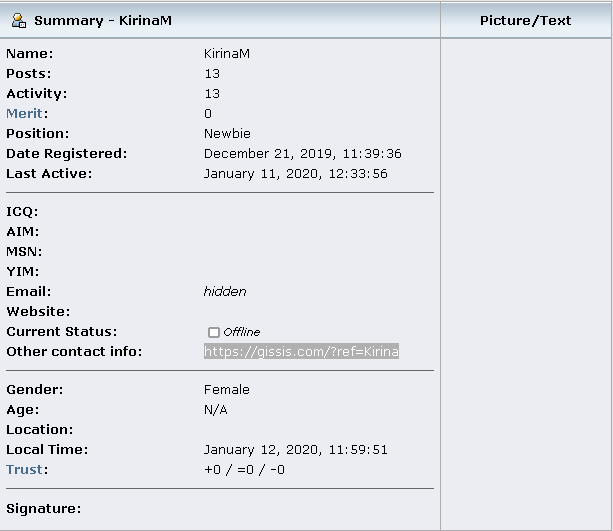Click the Other contact info label
The image size is (613, 531).
(74, 352)
